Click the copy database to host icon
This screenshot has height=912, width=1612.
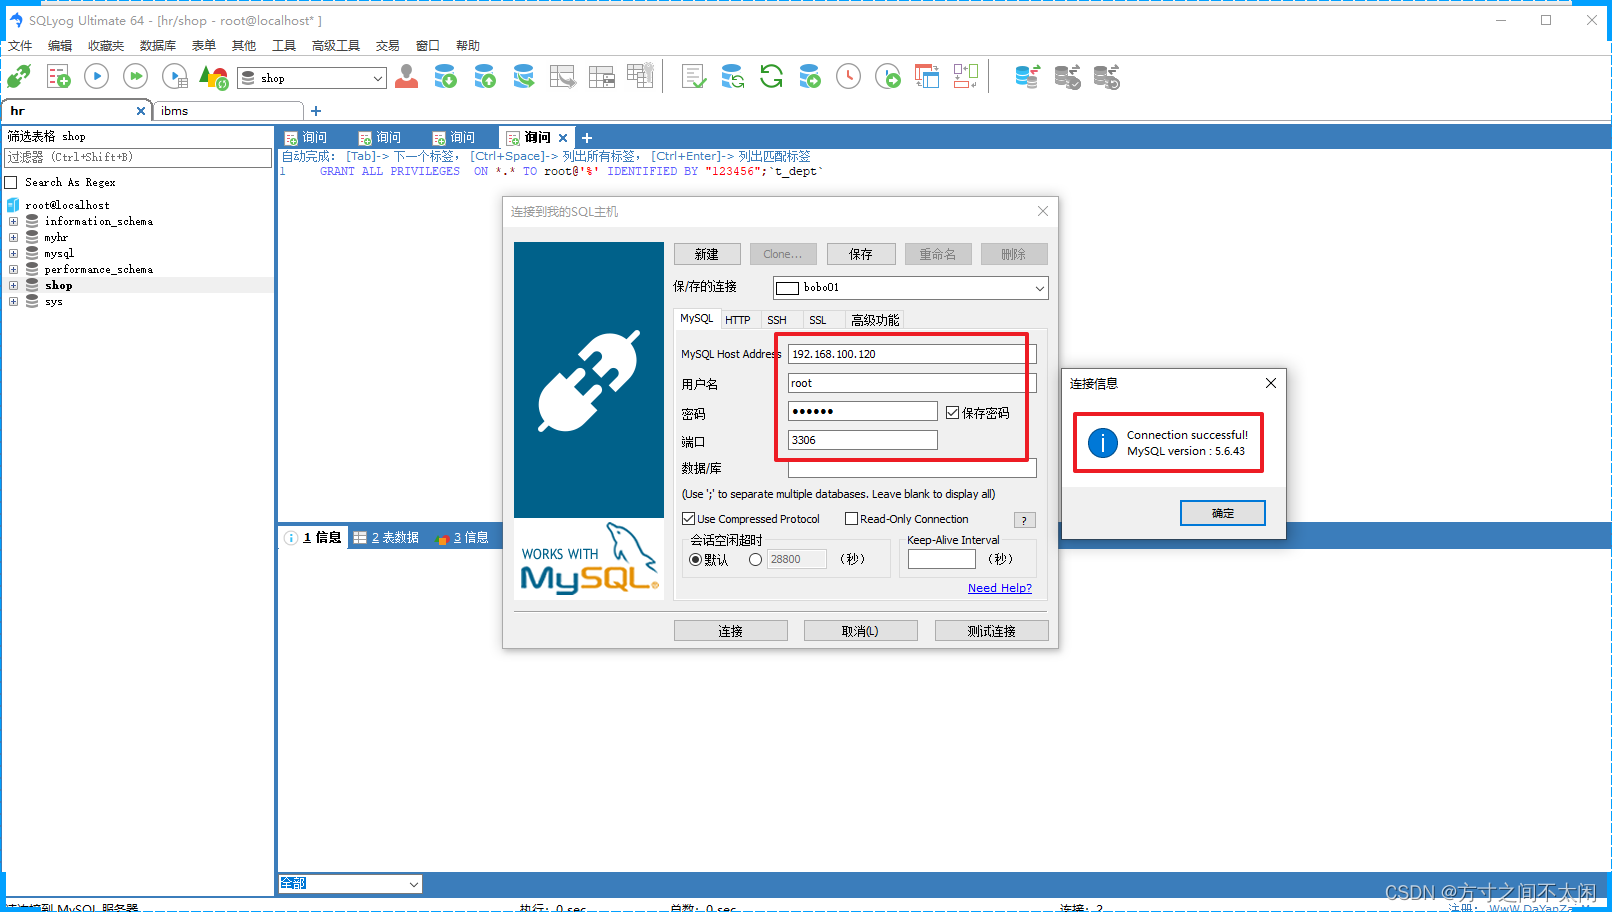[x=523, y=77]
